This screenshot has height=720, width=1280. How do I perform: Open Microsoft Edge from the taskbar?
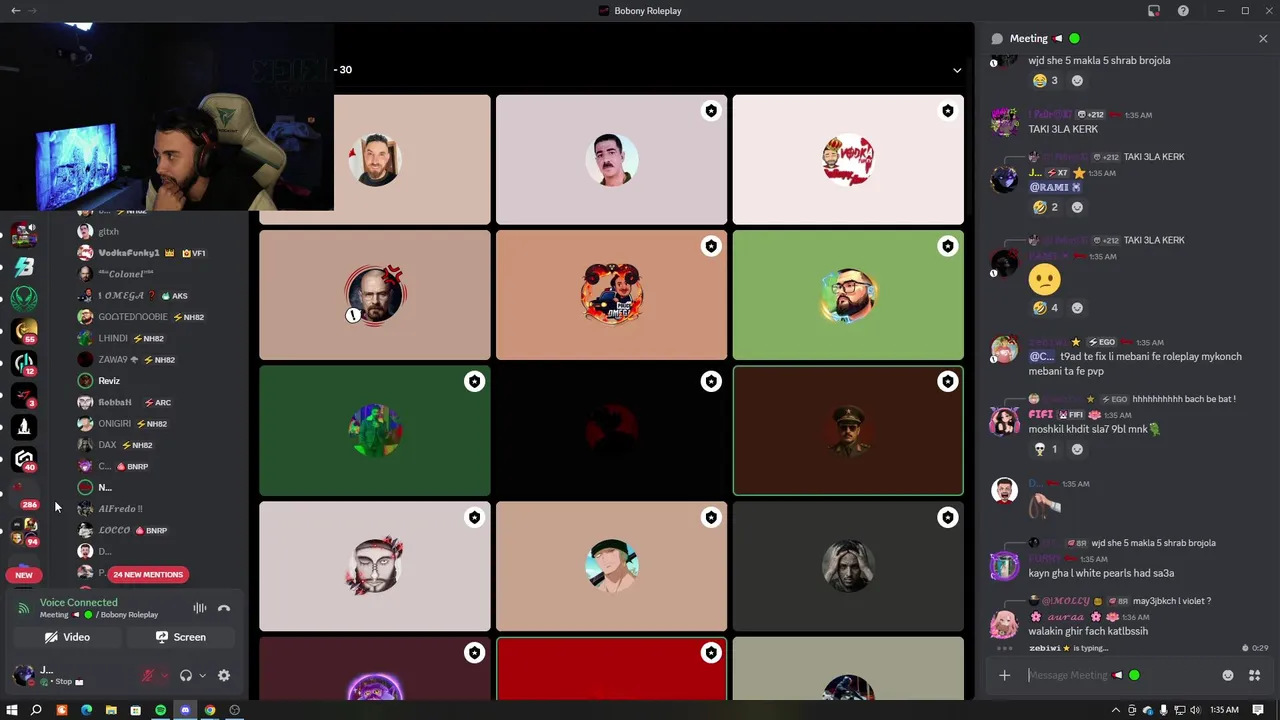click(x=86, y=710)
